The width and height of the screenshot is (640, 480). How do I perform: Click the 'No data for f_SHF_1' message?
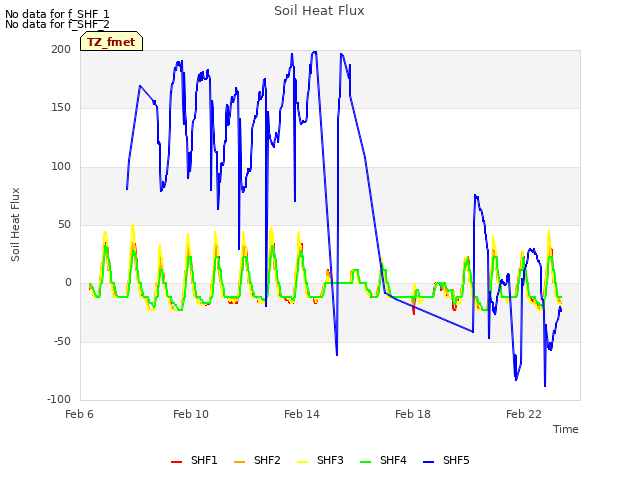click(57, 14)
